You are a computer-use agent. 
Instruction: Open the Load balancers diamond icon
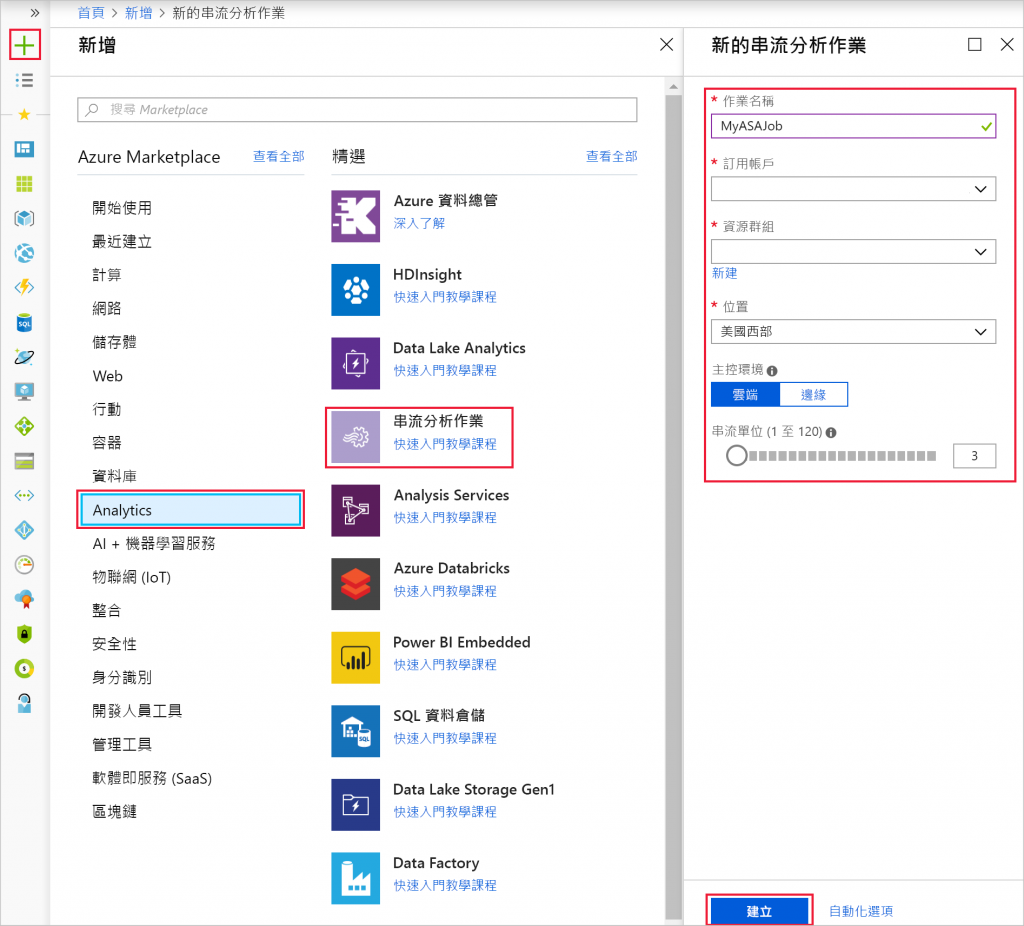click(x=24, y=426)
